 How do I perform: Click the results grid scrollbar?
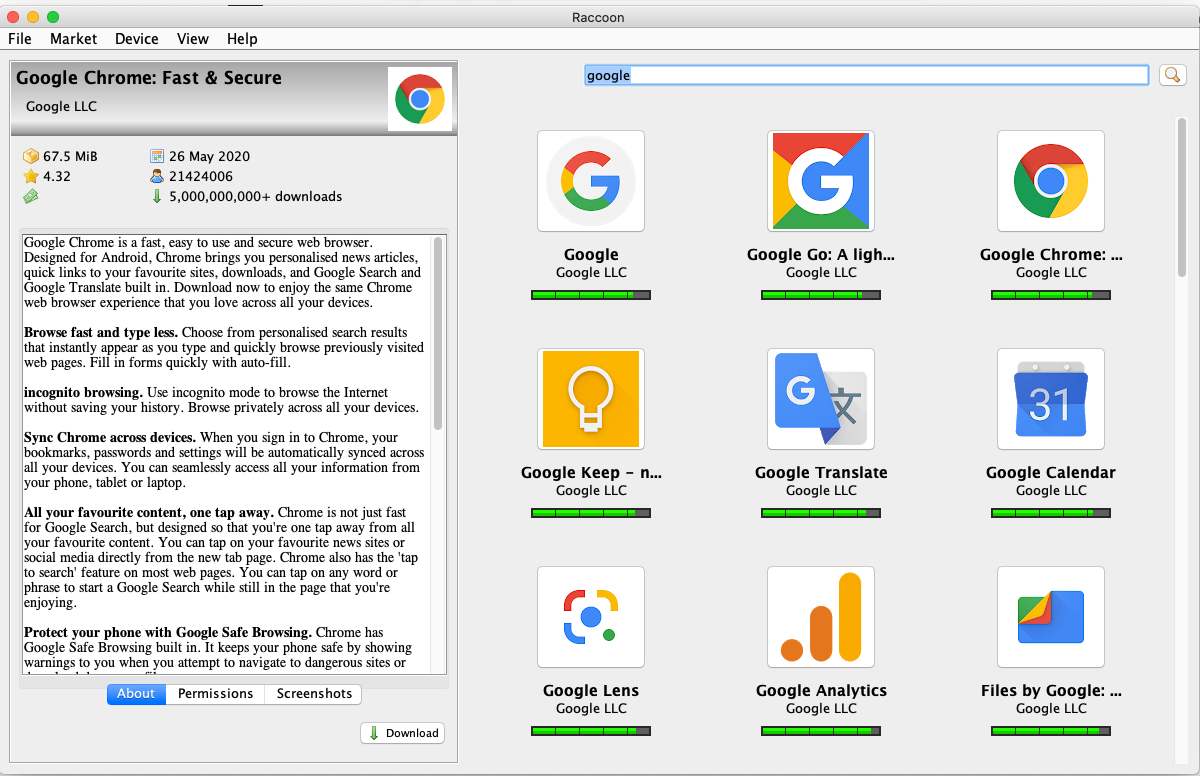(1182, 200)
